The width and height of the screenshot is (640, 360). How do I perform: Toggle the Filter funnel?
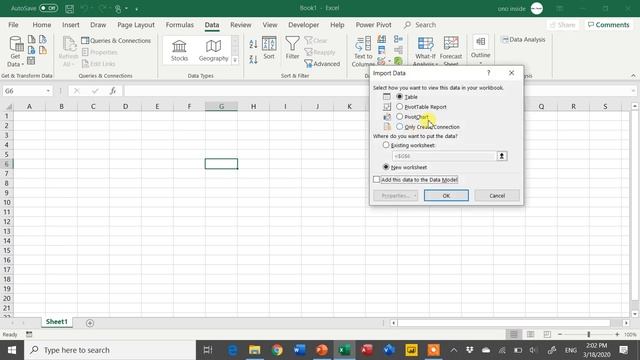coord(292,48)
